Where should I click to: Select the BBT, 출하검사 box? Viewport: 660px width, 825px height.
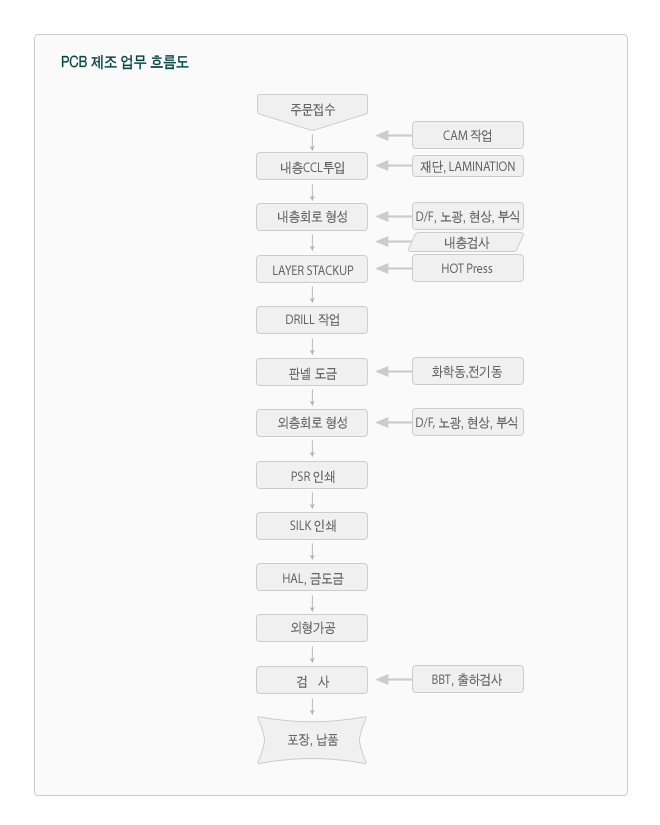point(467,679)
